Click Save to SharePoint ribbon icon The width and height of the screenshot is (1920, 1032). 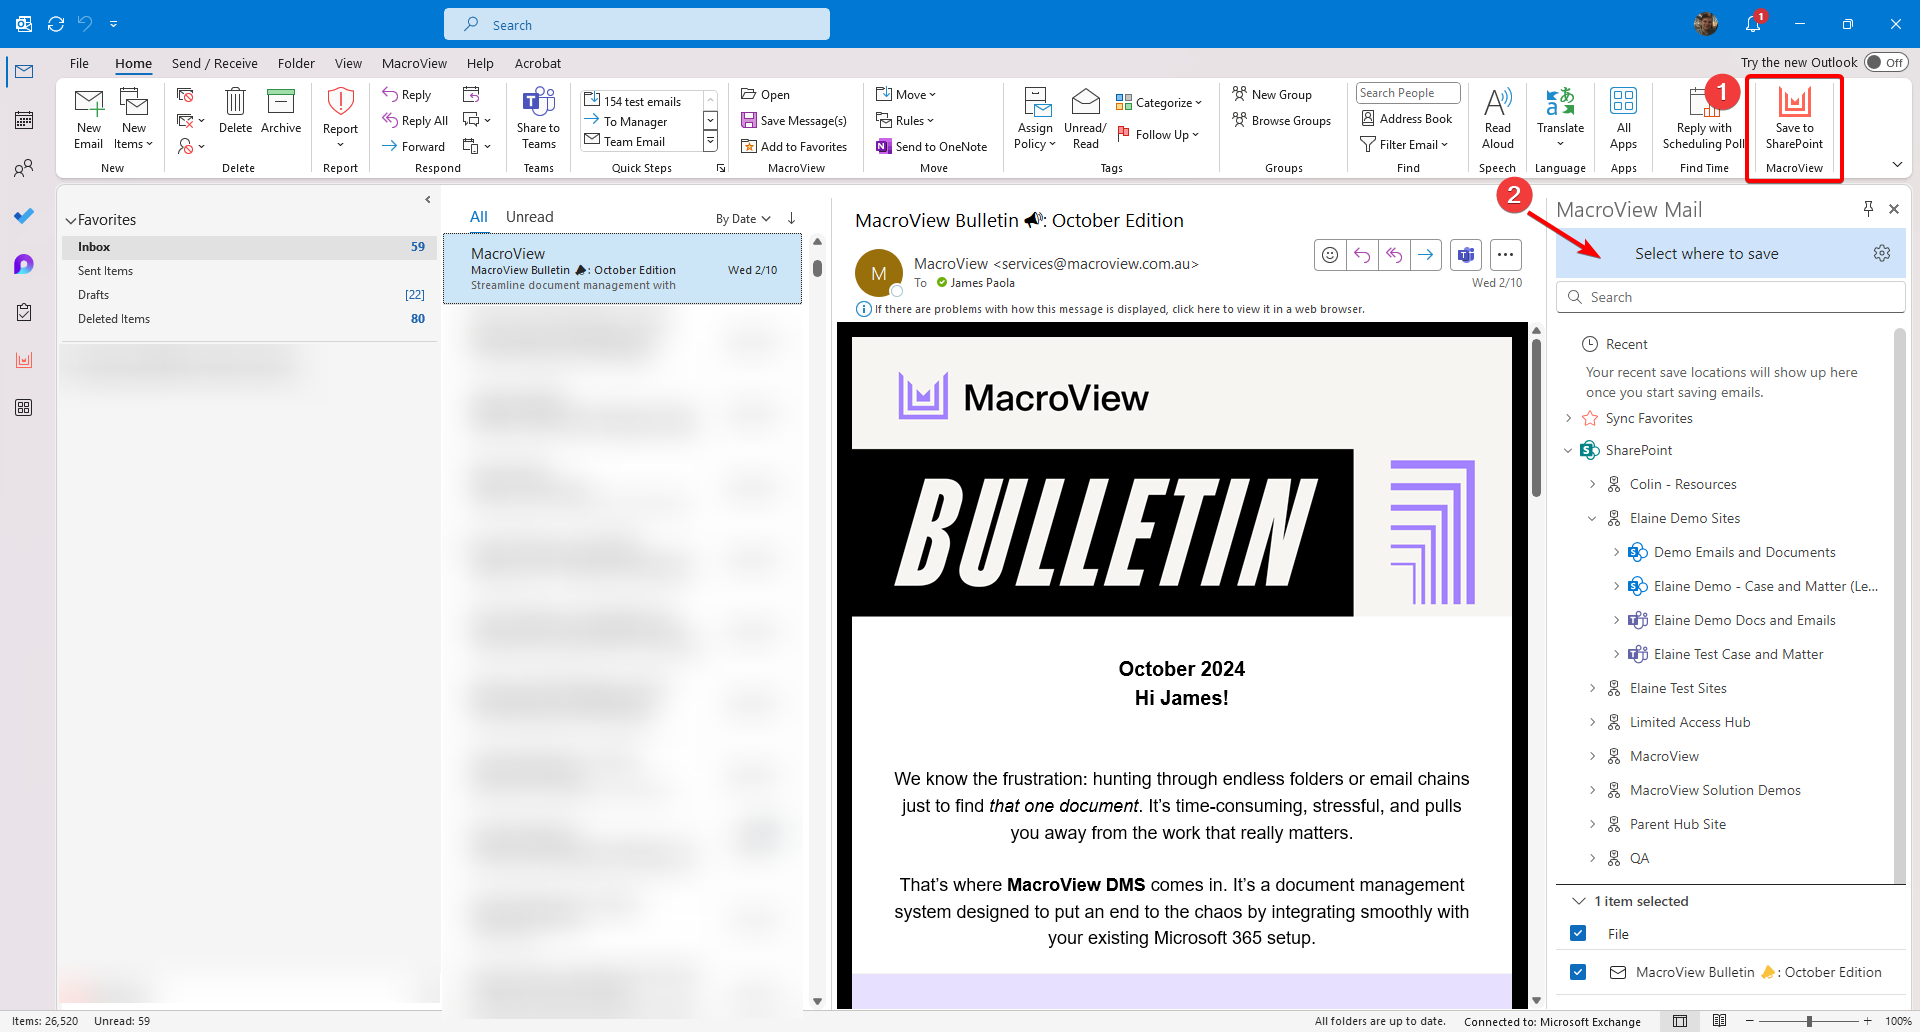(x=1794, y=118)
